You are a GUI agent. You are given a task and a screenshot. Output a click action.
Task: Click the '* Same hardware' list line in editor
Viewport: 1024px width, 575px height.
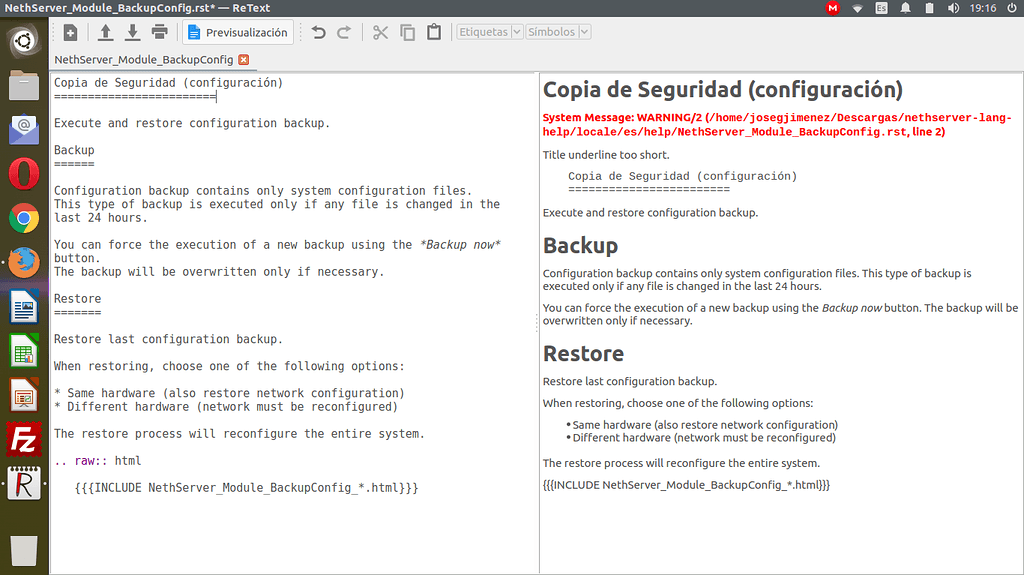[229, 393]
